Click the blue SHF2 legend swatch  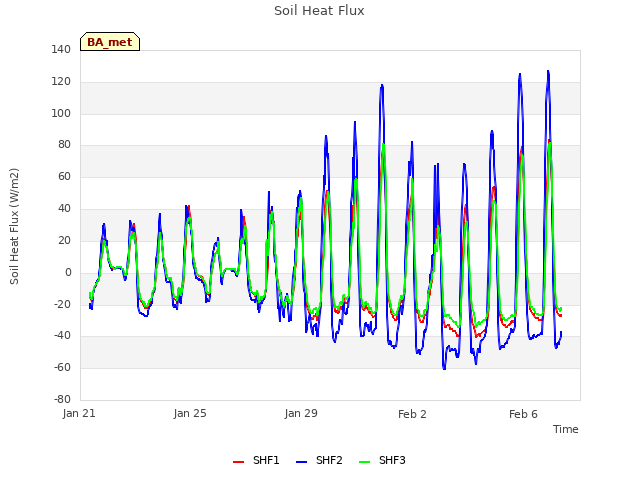301,462
